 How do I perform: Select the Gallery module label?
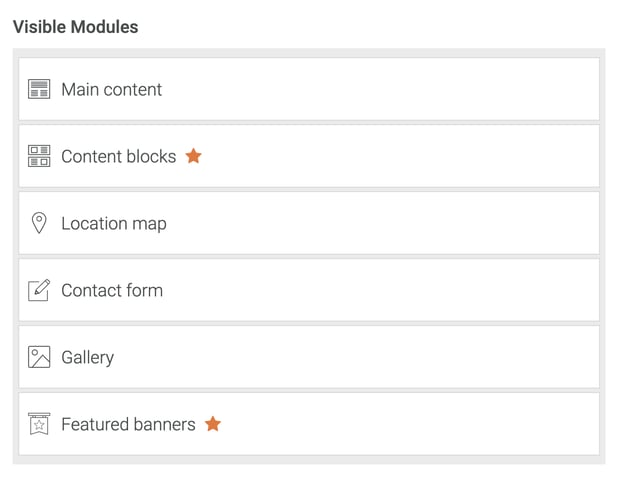click(87, 358)
